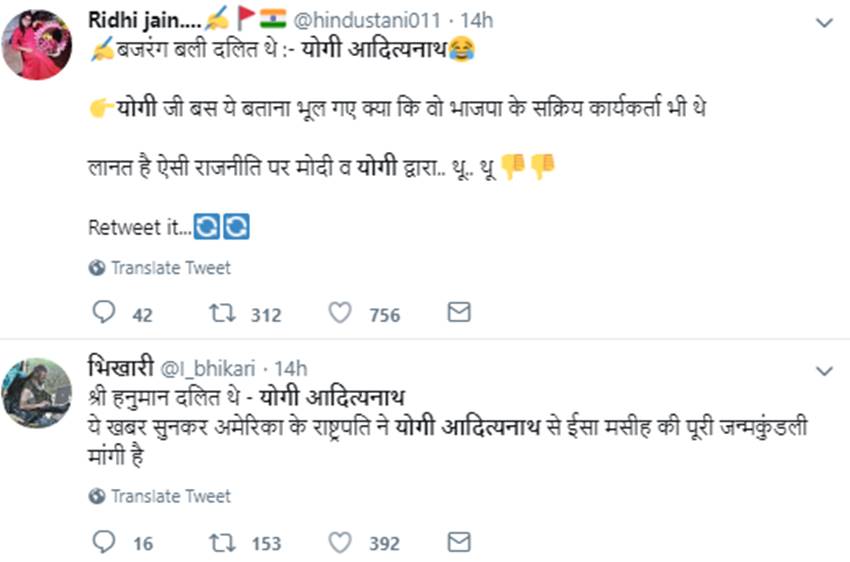Expand the caret menu on I_bhikari's tweet
The height and width of the screenshot is (562, 850).
824,370
